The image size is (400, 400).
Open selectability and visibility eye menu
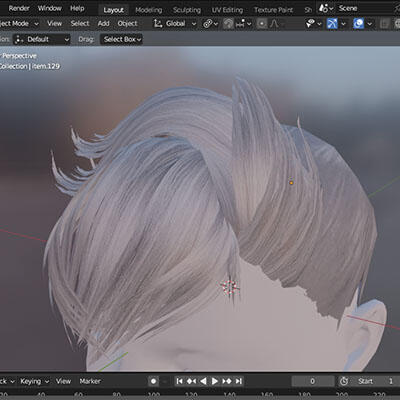click(x=314, y=24)
